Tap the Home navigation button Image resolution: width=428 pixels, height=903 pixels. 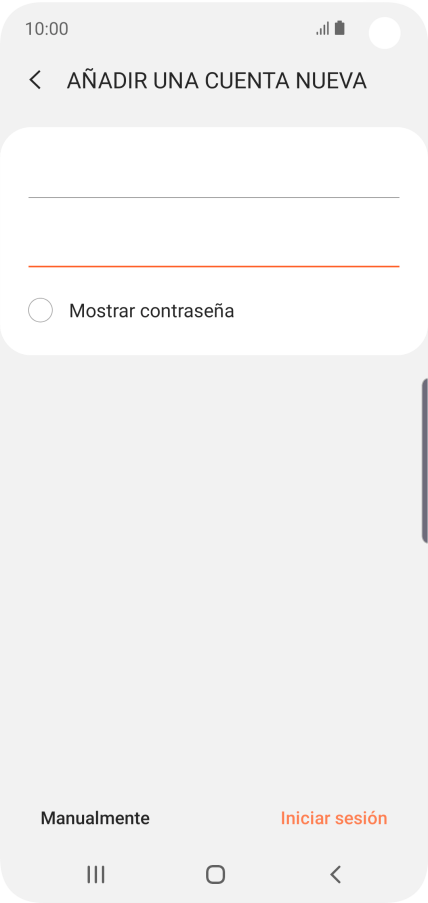pyautogui.click(x=215, y=874)
